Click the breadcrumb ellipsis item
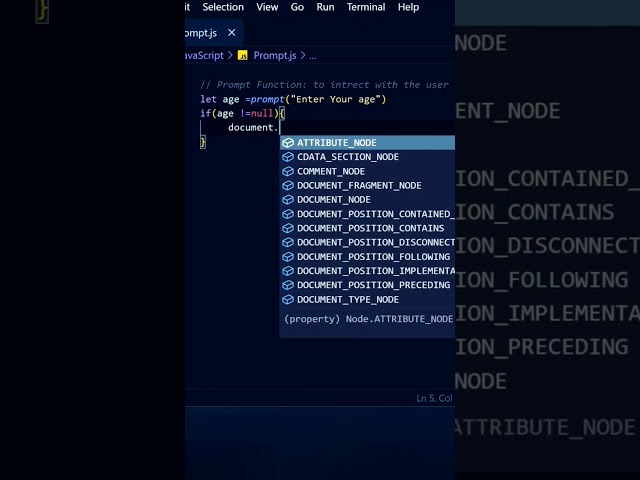The height and width of the screenshot is (480, 640). click(313, 56)
